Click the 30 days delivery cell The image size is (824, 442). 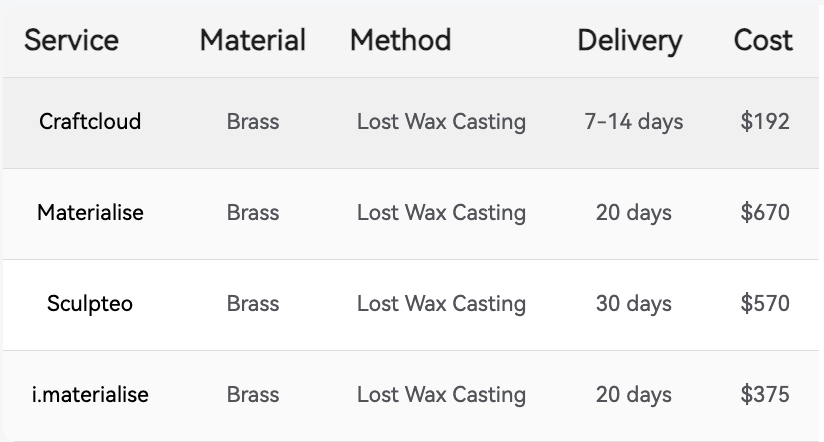[x=634, y=304]
